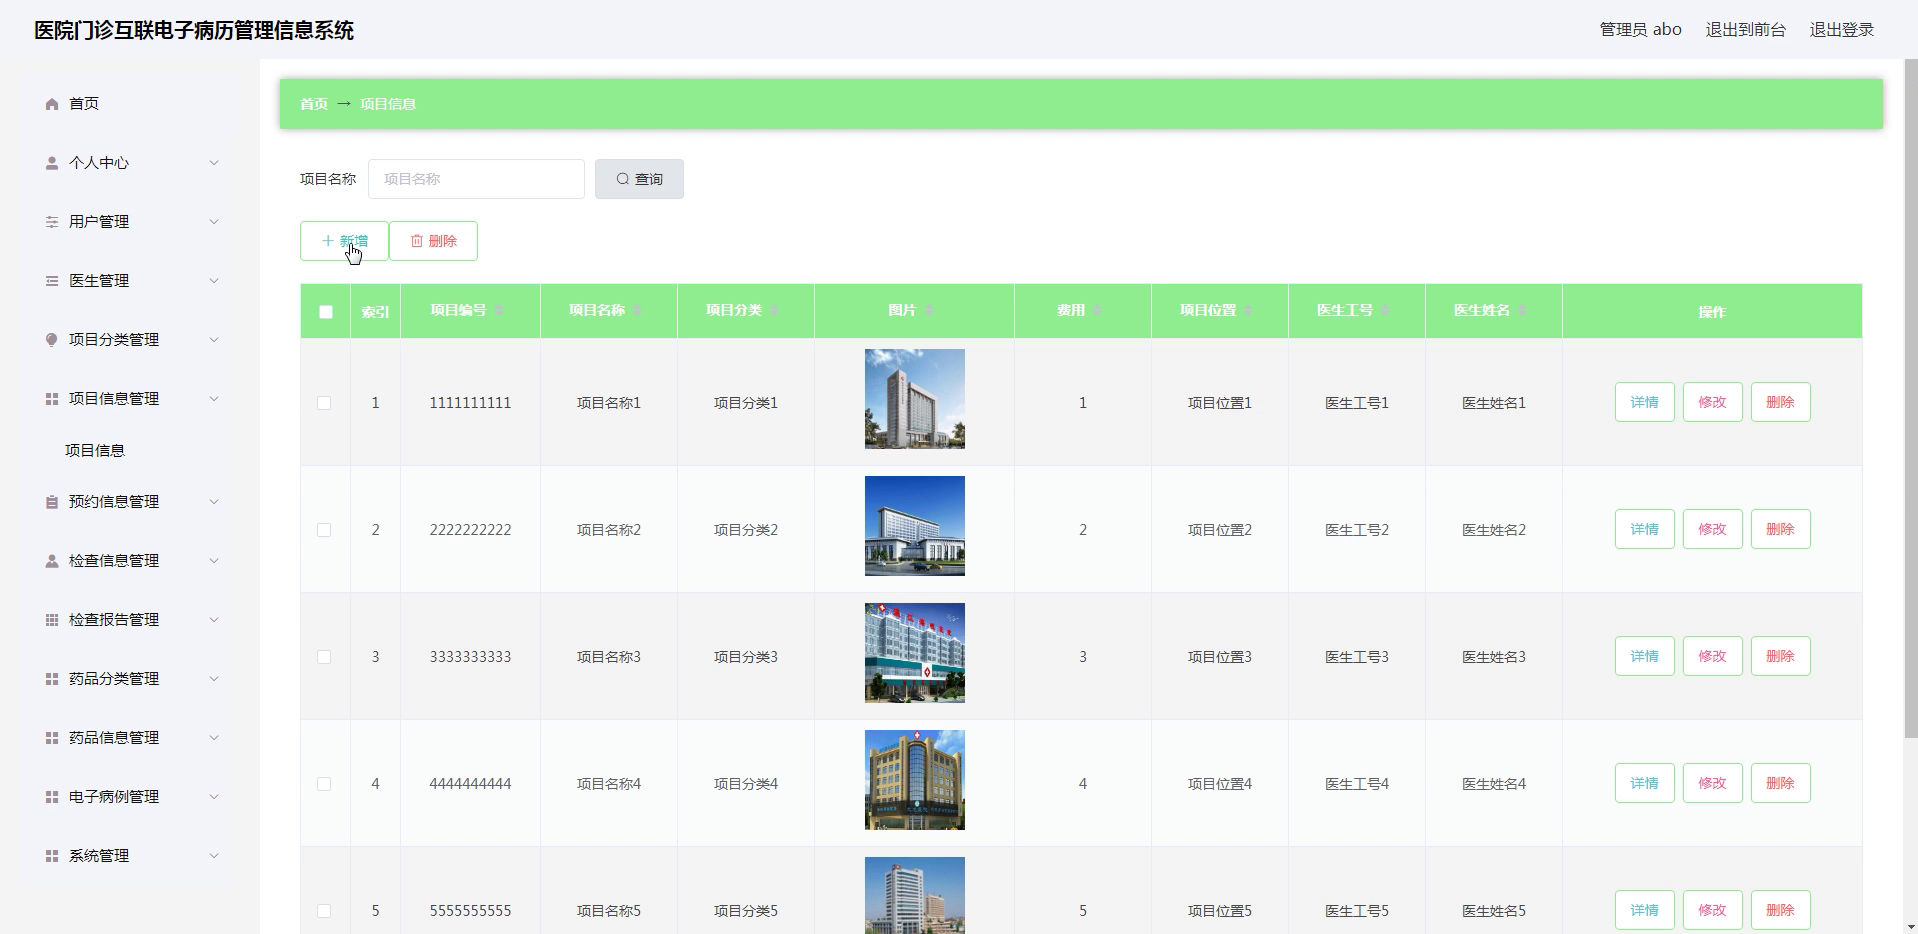Click 首页 in the breadcrumb bar

pyautogui.click(x=314, y=104)
